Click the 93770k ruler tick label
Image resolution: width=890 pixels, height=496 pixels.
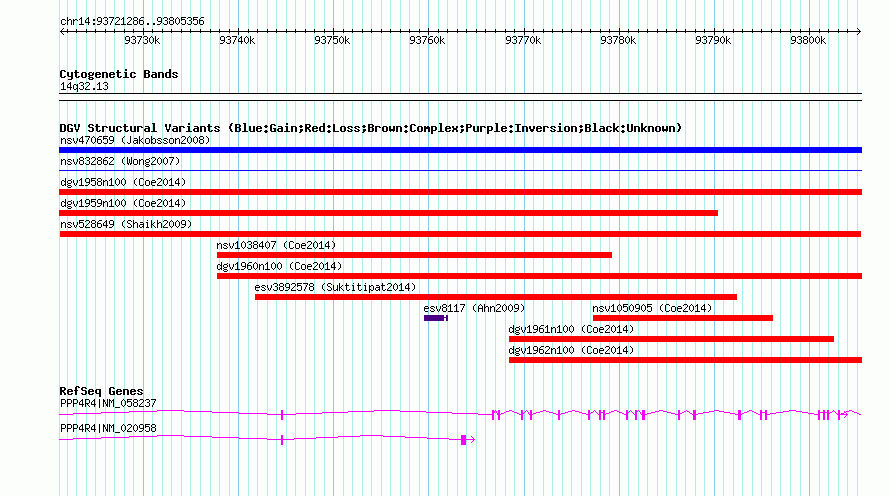(523, 40)
